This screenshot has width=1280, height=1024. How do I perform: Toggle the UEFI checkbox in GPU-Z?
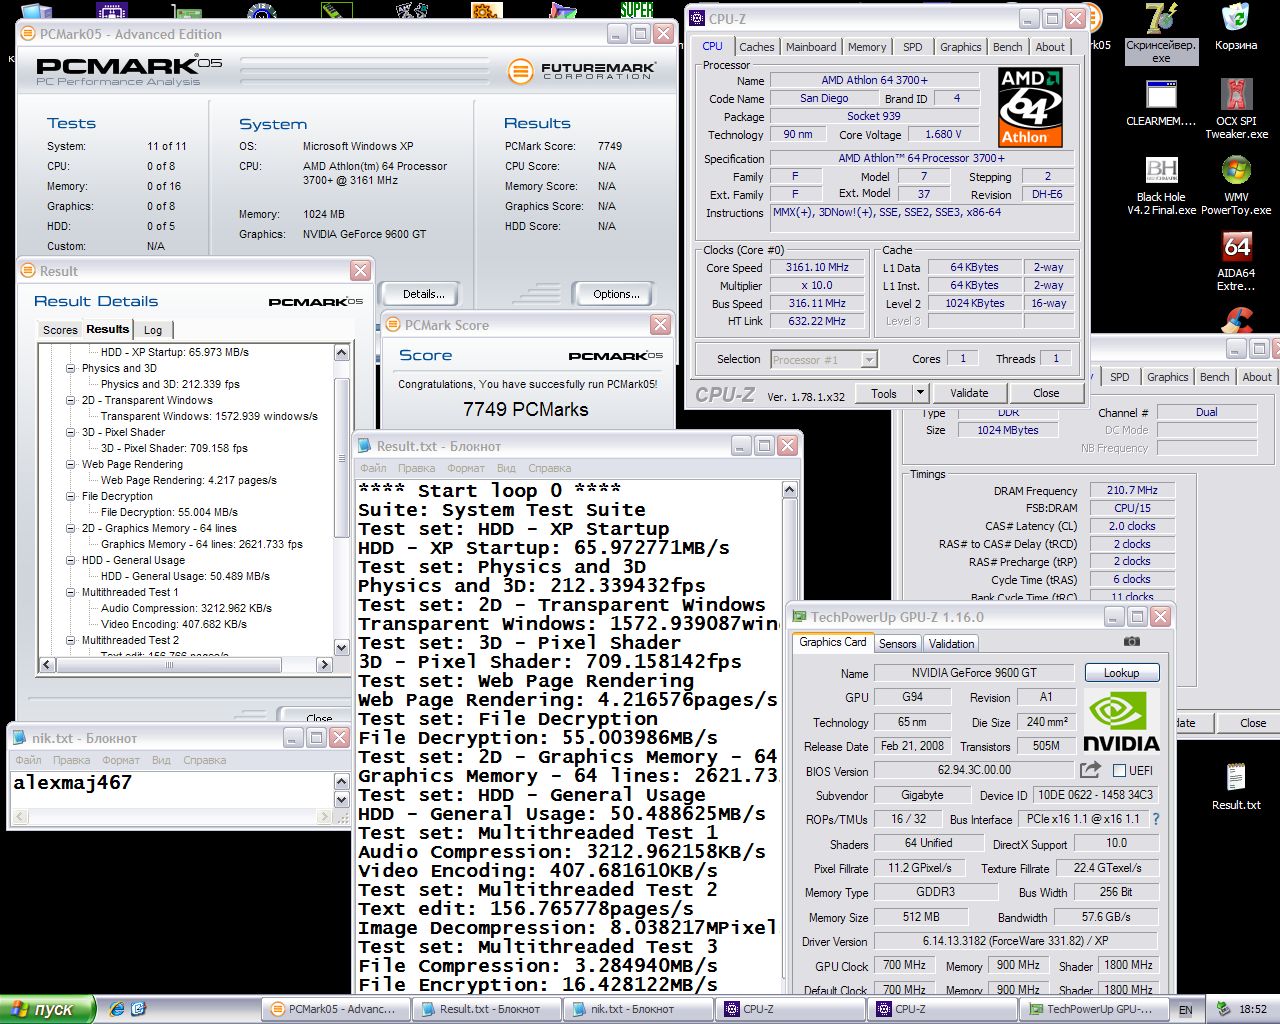pos(1119,770)
